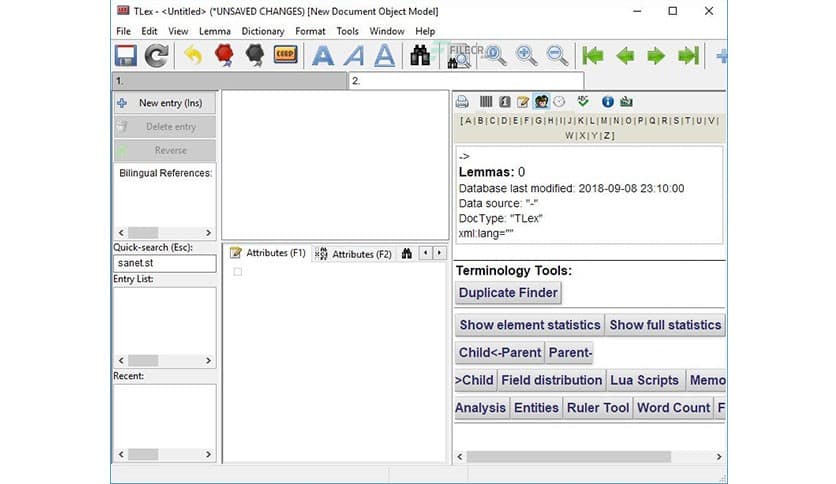Screen dimensions: 836x484
Task: Click Show full statistics
Action: pyautogui.click(x=665, y=325)
